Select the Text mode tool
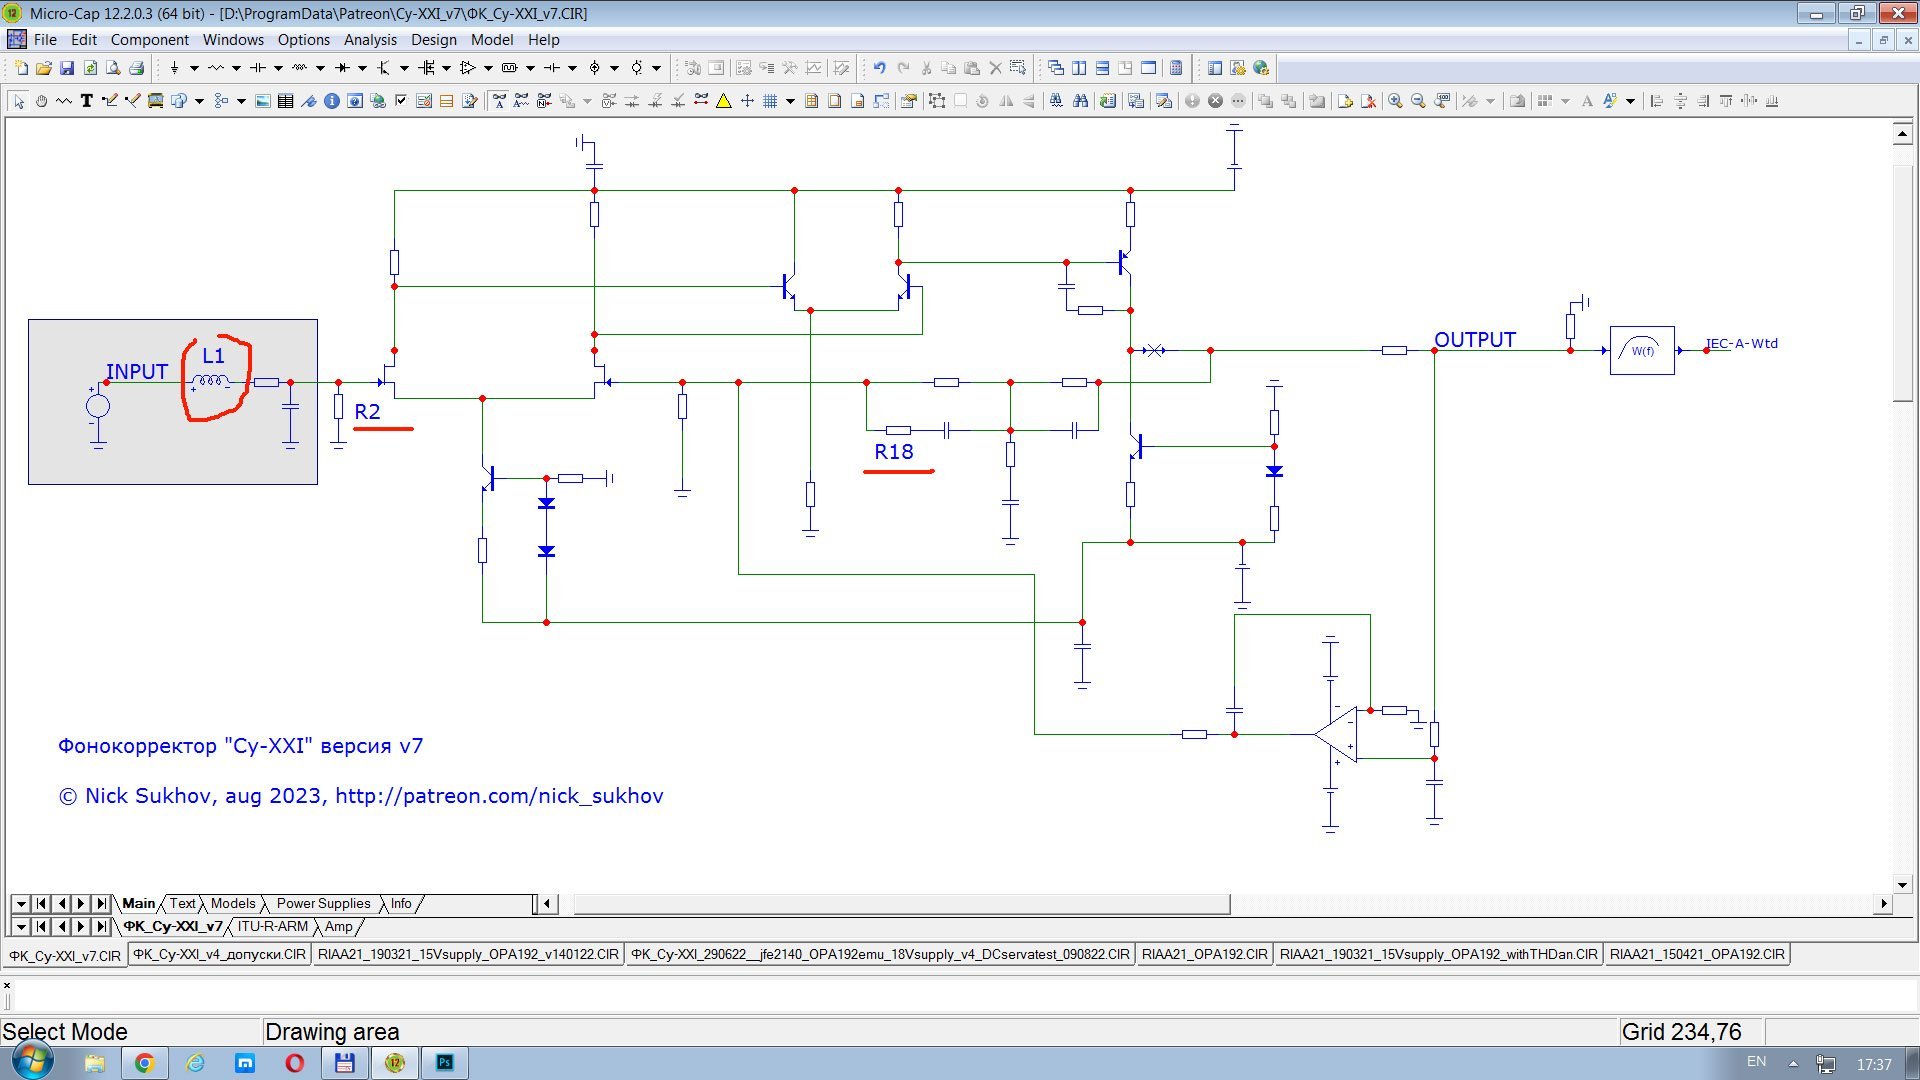The width and height of the screenshot is (1920, 1080). point(87,101)
